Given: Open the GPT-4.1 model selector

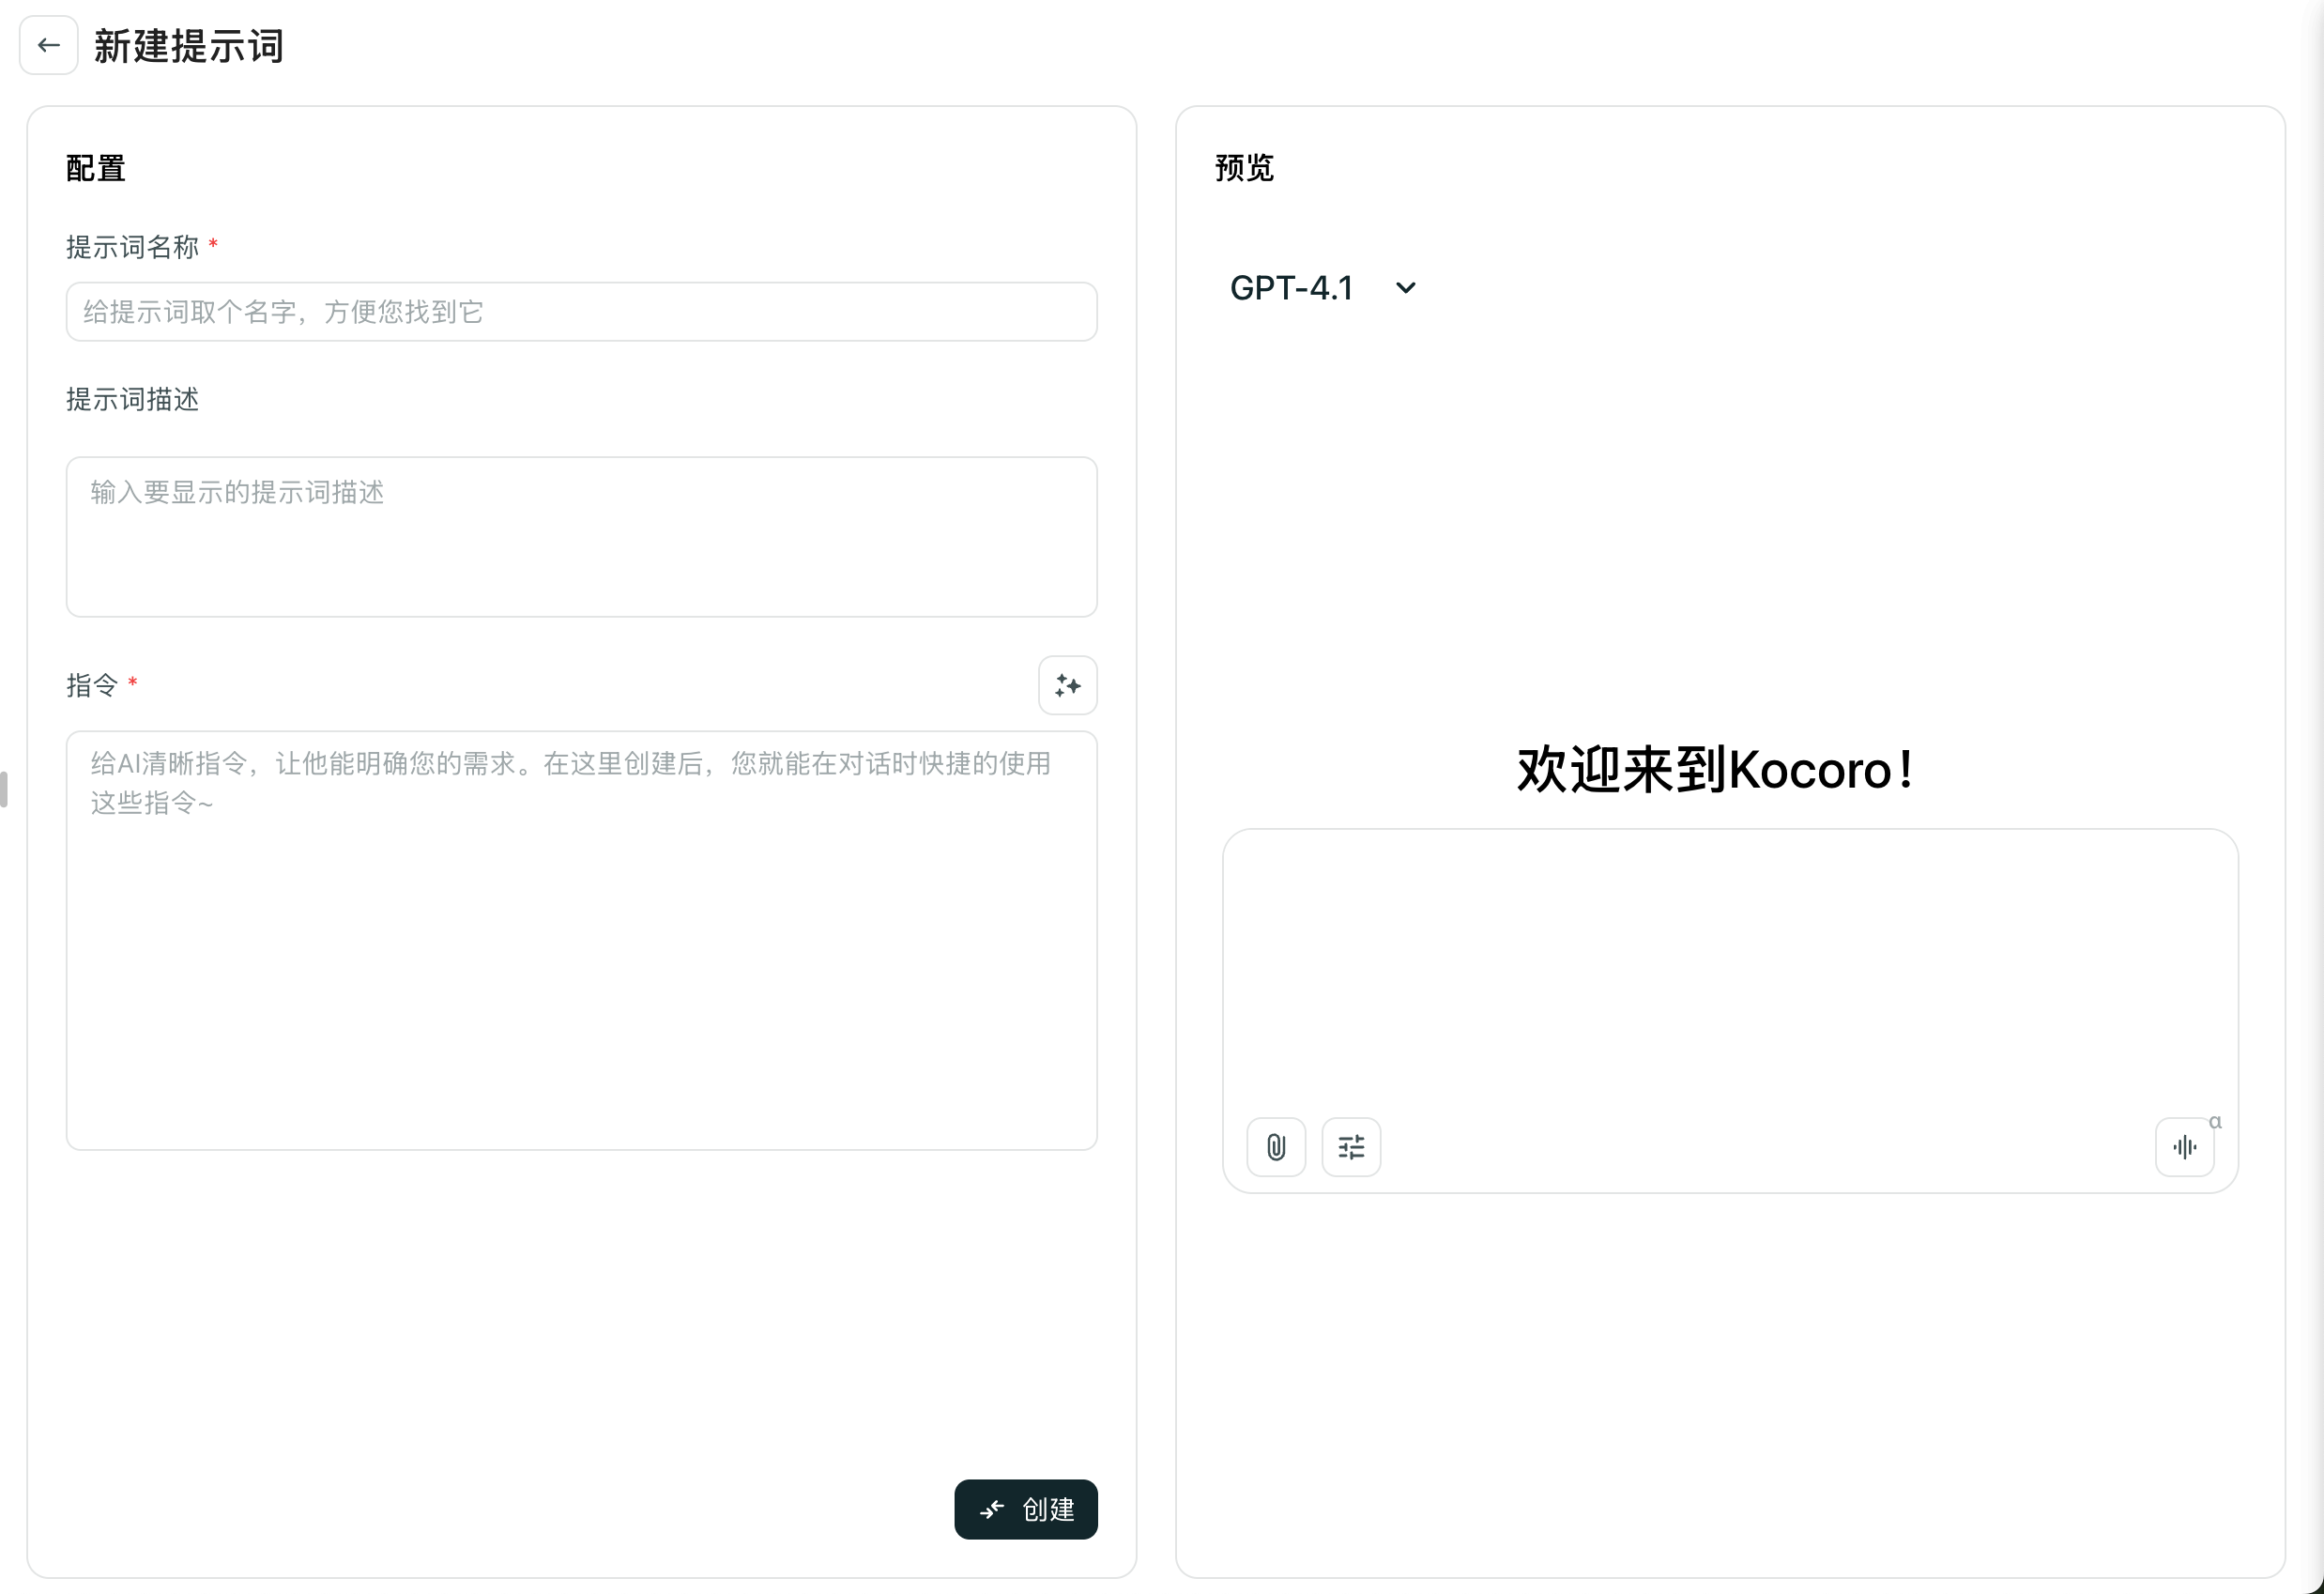Looking at the screenshot, I should (x=1291, y=288).
